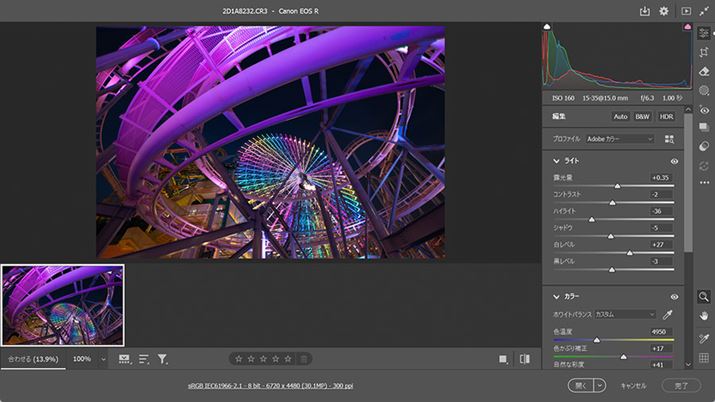This screenshot has height=402, width=715.
Task: Click the キャンセル button
Action: click(633, 386)
